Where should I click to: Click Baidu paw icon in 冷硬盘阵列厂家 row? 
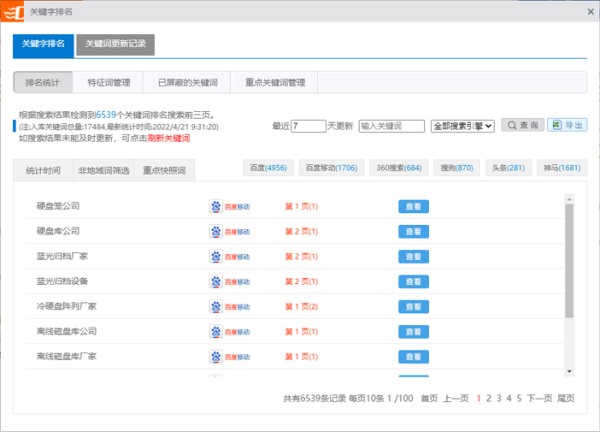tap(216, 306)
